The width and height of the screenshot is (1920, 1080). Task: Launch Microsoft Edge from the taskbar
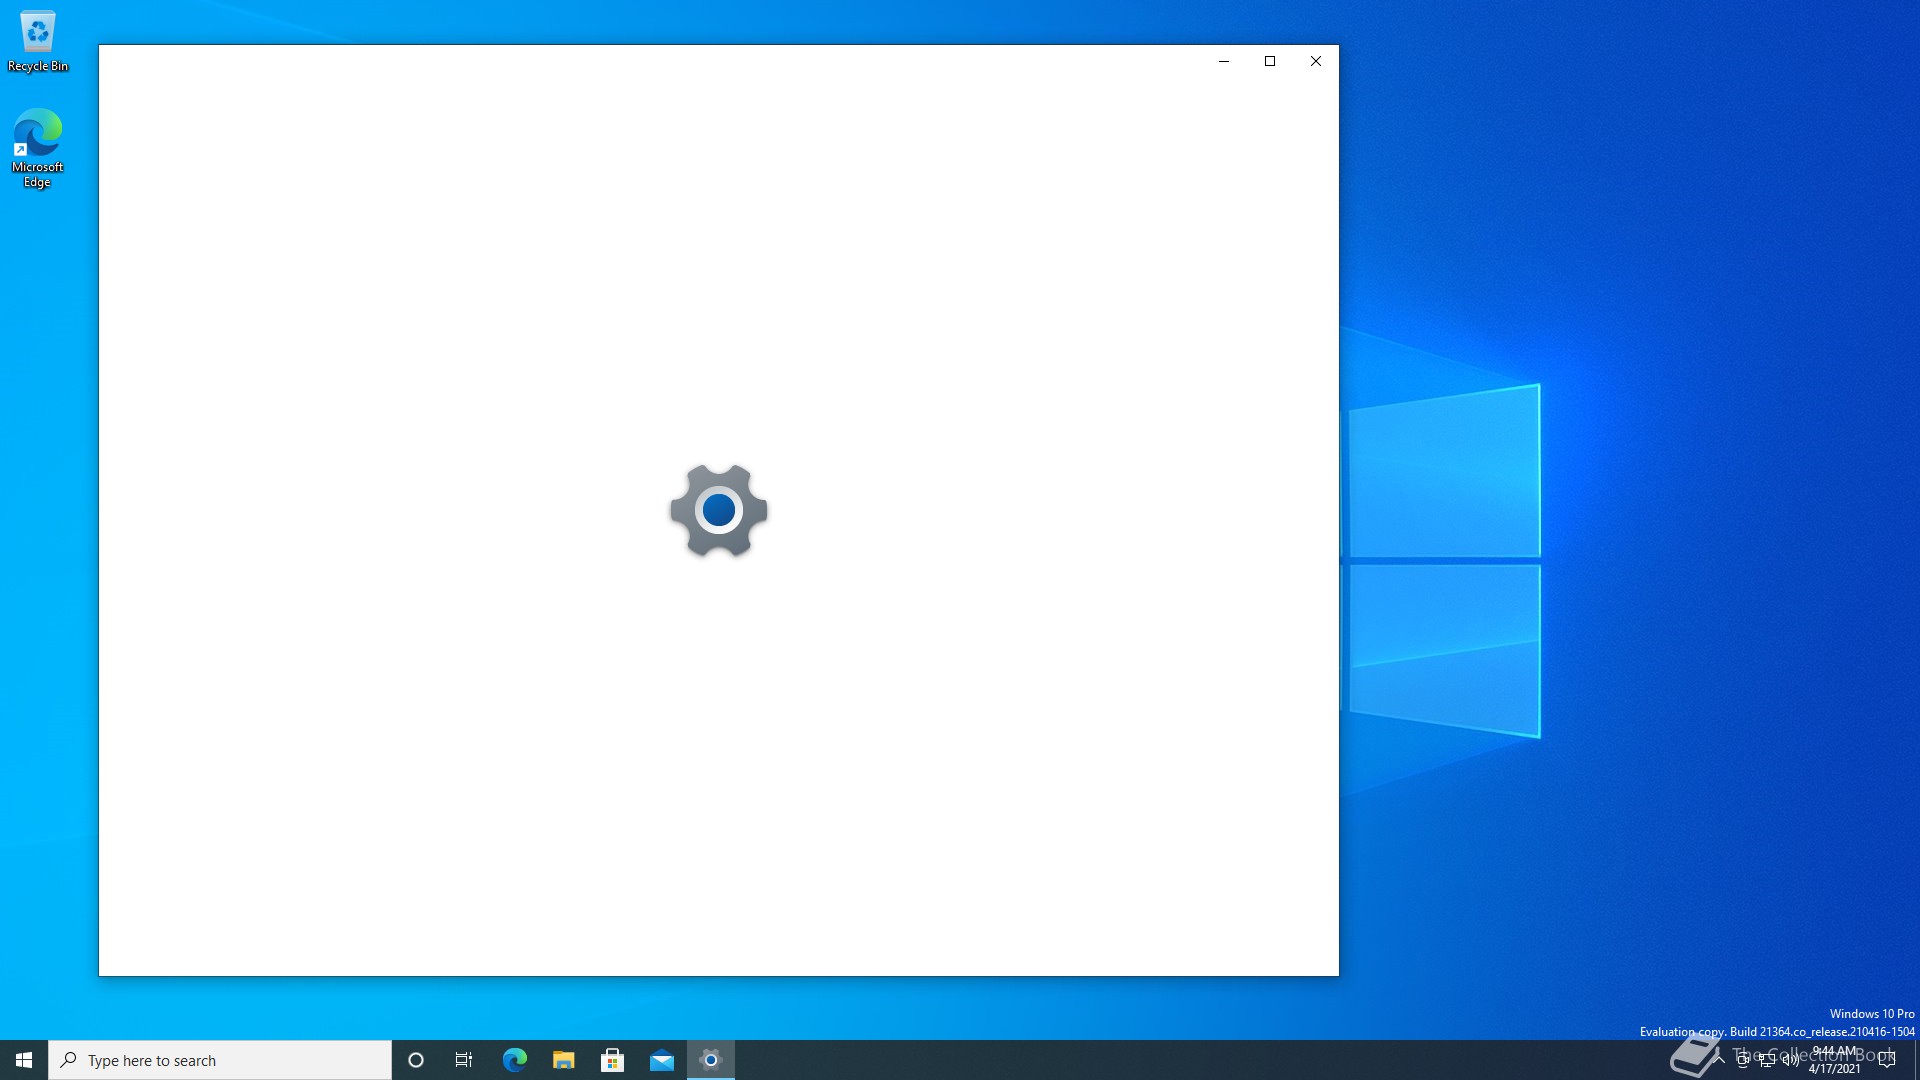pos(514,1060)
